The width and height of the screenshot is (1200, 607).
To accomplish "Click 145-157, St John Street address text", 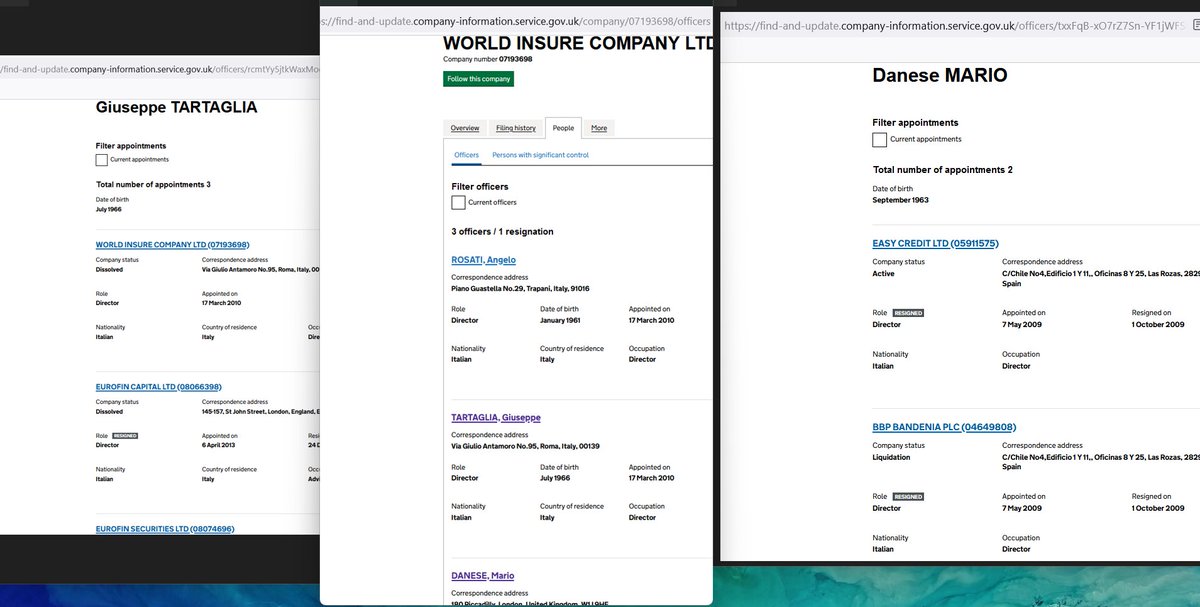I will pyautogui.click(x=261, y=412).
